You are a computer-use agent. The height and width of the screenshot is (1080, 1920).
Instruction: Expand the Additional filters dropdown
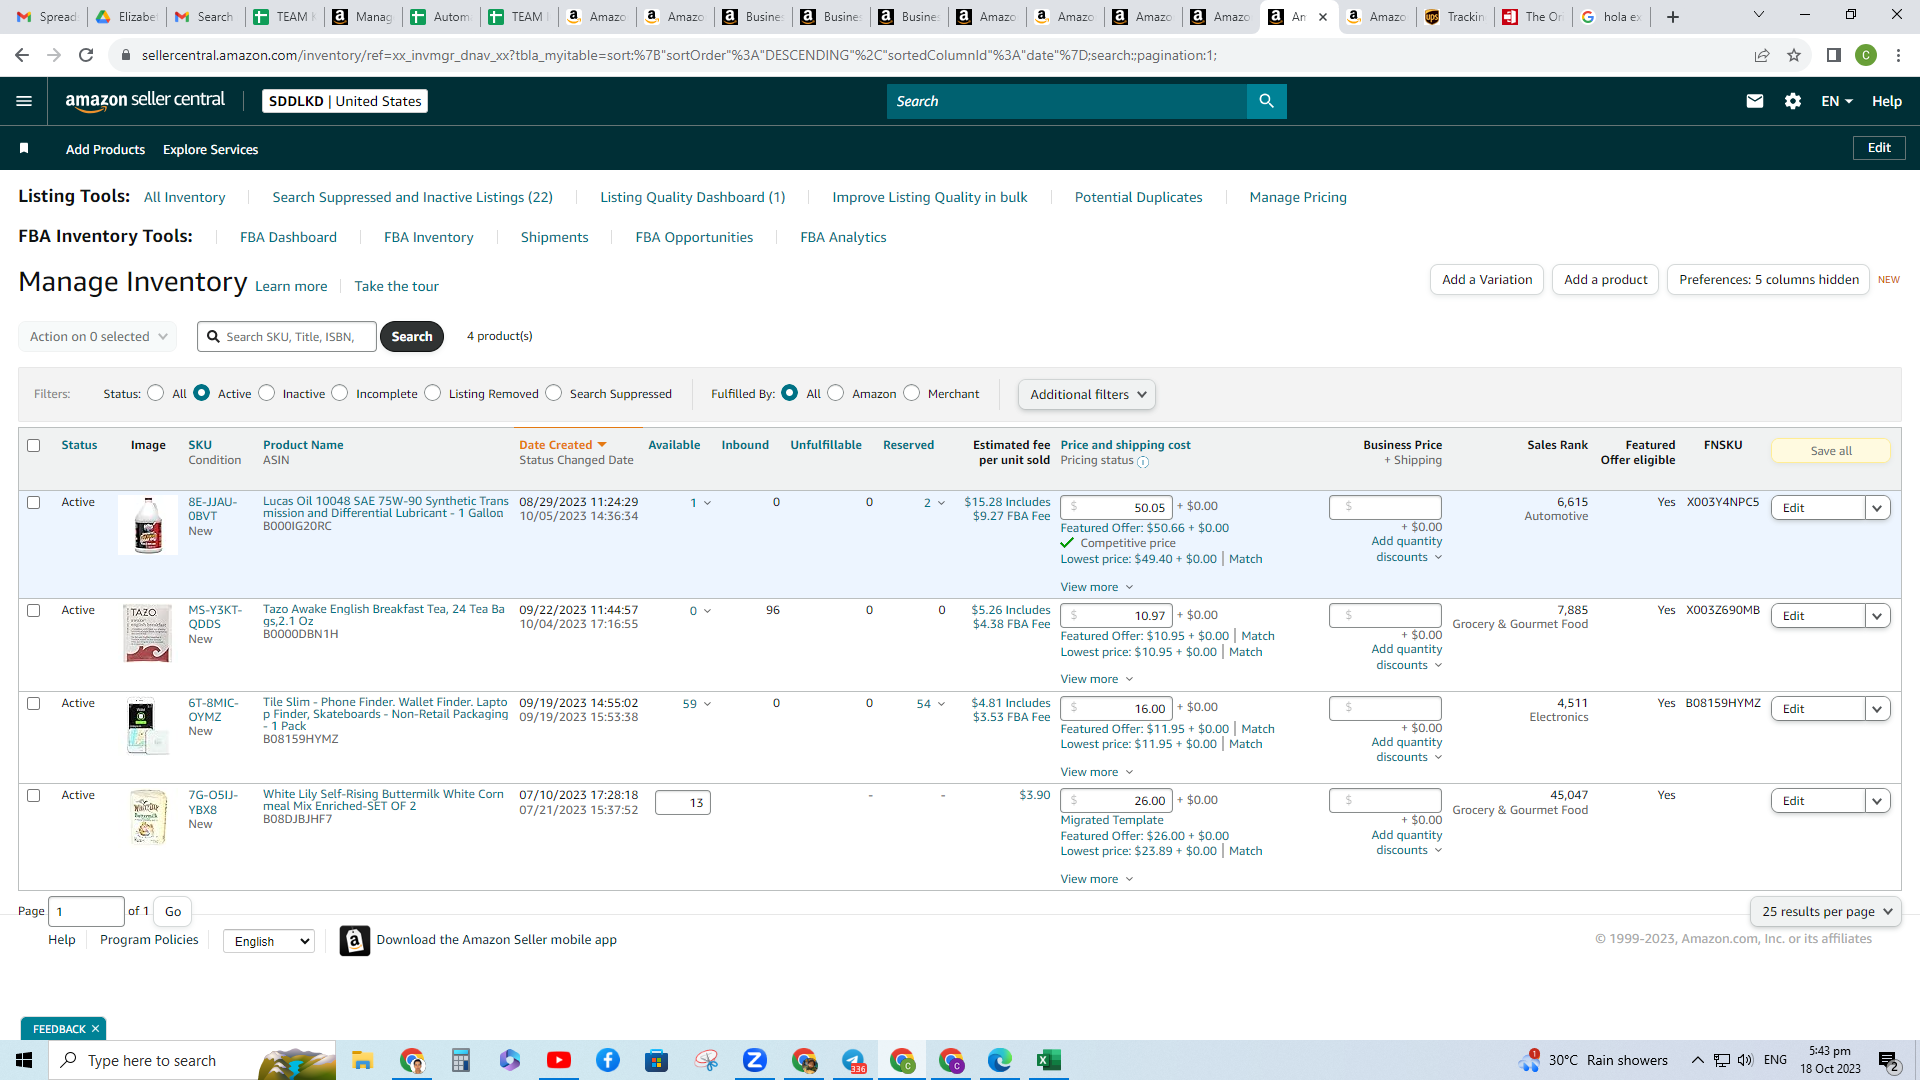(x=1087, y=394)
